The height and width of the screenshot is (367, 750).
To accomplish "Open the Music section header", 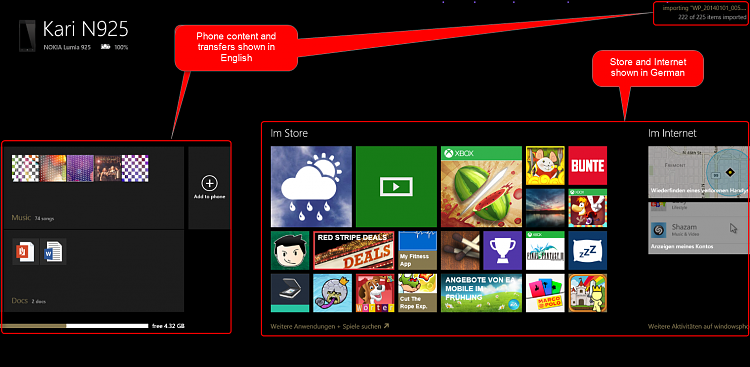I will pos(21,218).
